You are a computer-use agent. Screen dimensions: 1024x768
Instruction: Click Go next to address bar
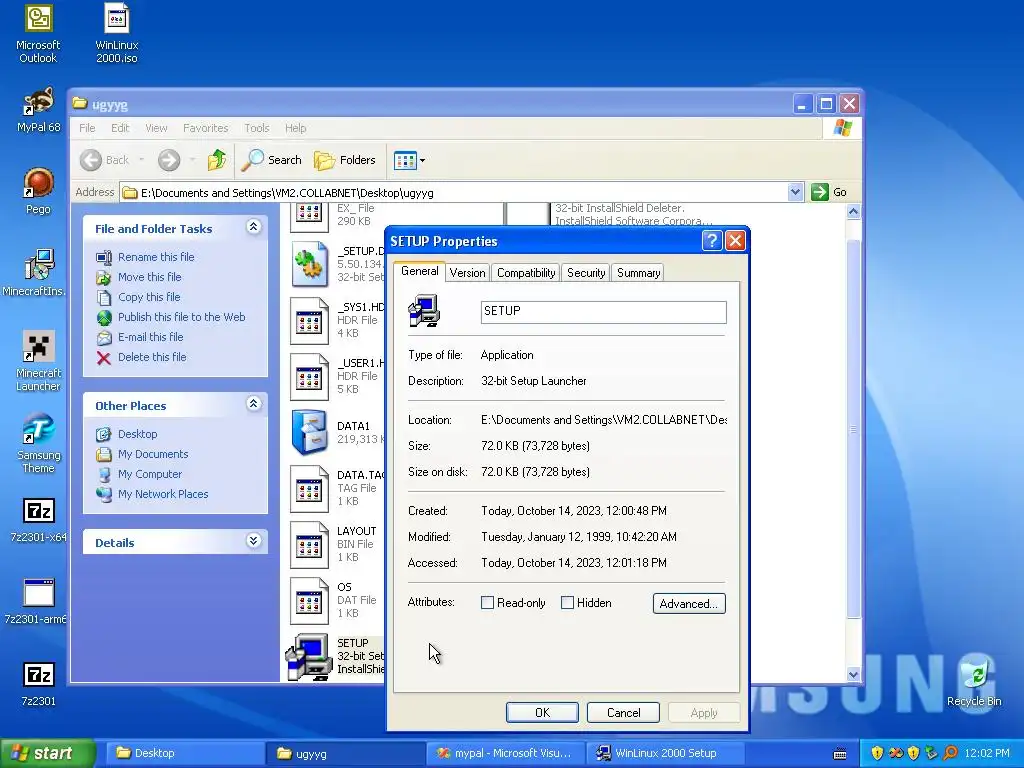[829, 192]
